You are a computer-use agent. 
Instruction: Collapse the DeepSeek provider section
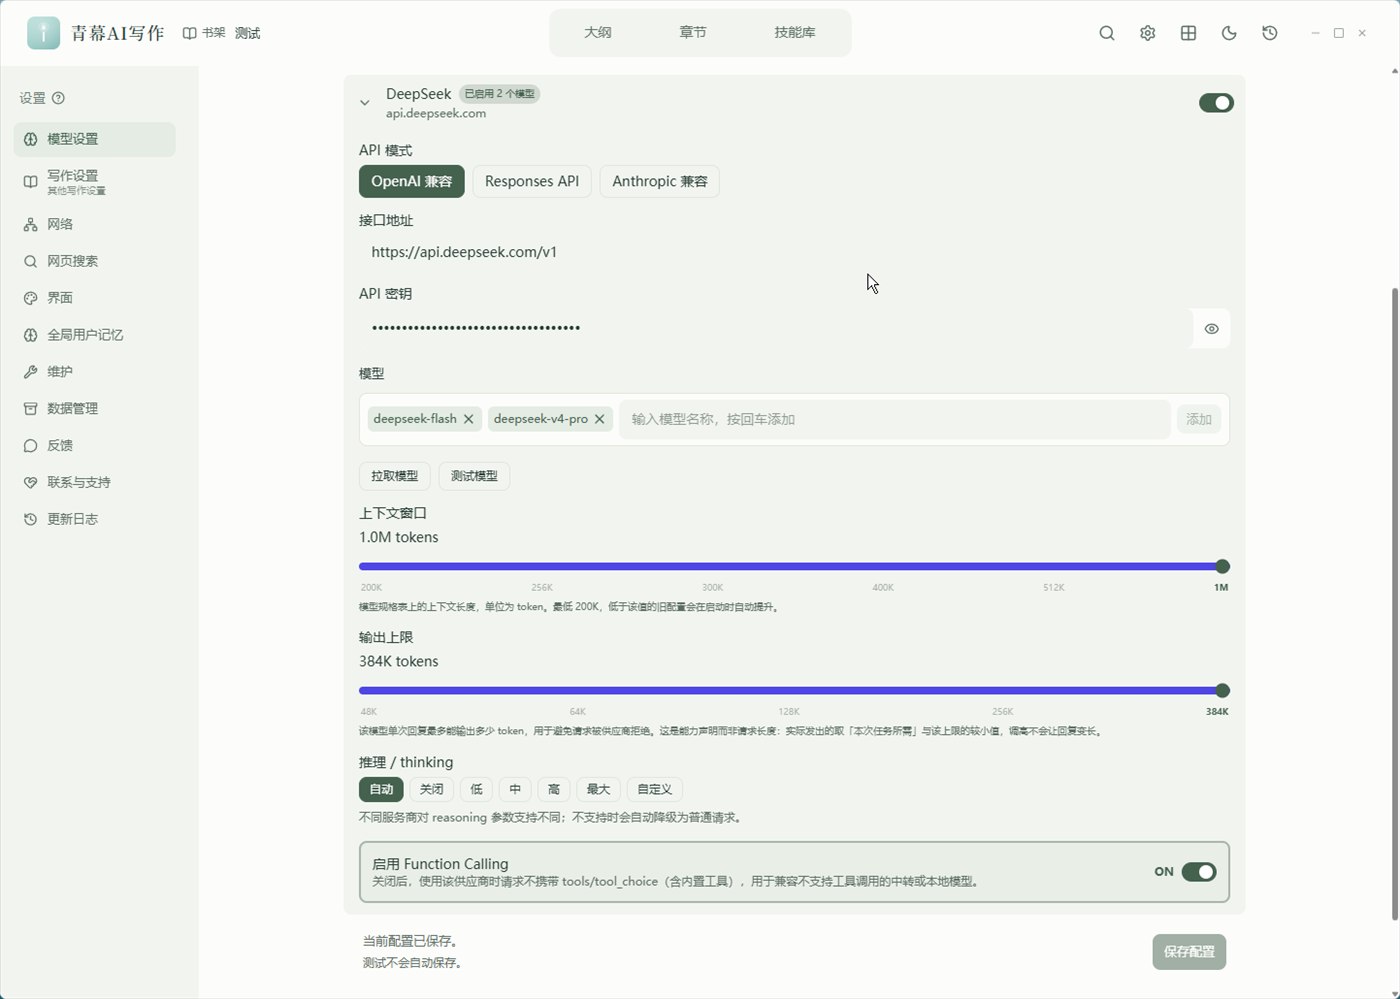365,102
